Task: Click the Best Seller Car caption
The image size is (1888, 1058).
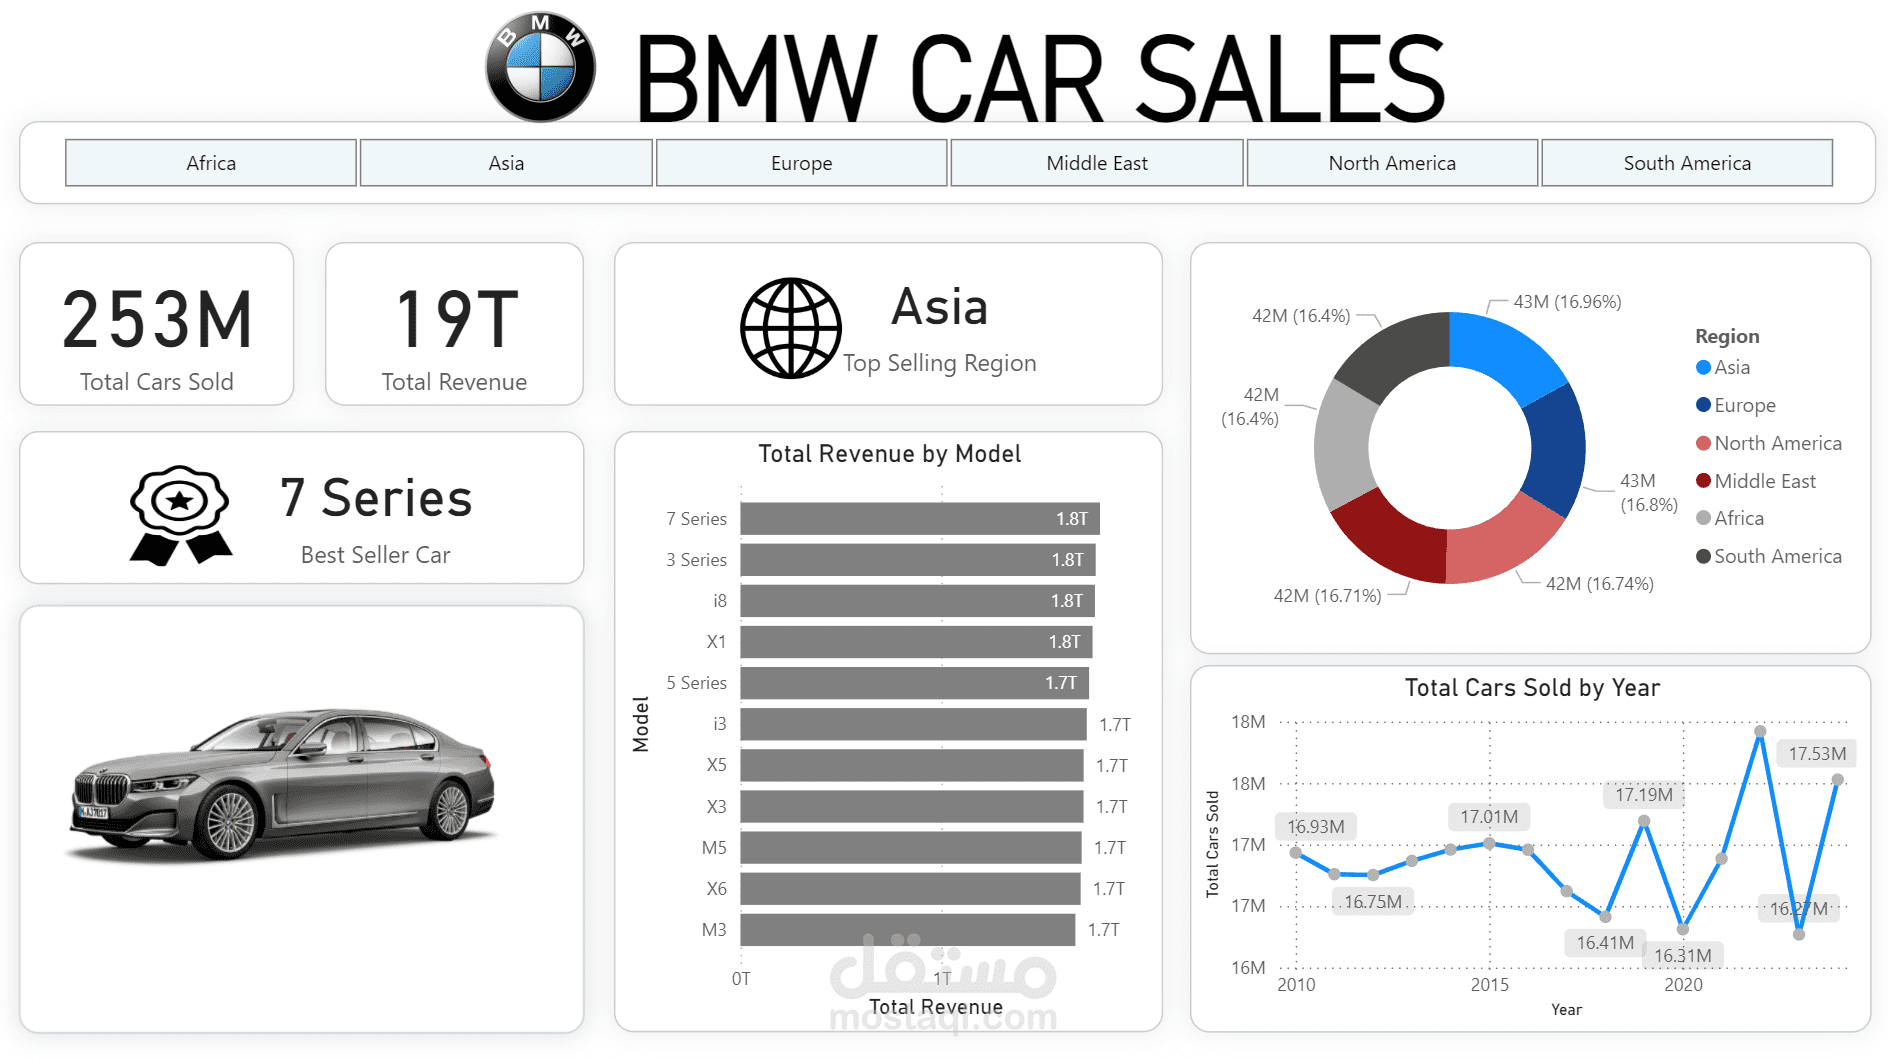Action: point(376,555)
